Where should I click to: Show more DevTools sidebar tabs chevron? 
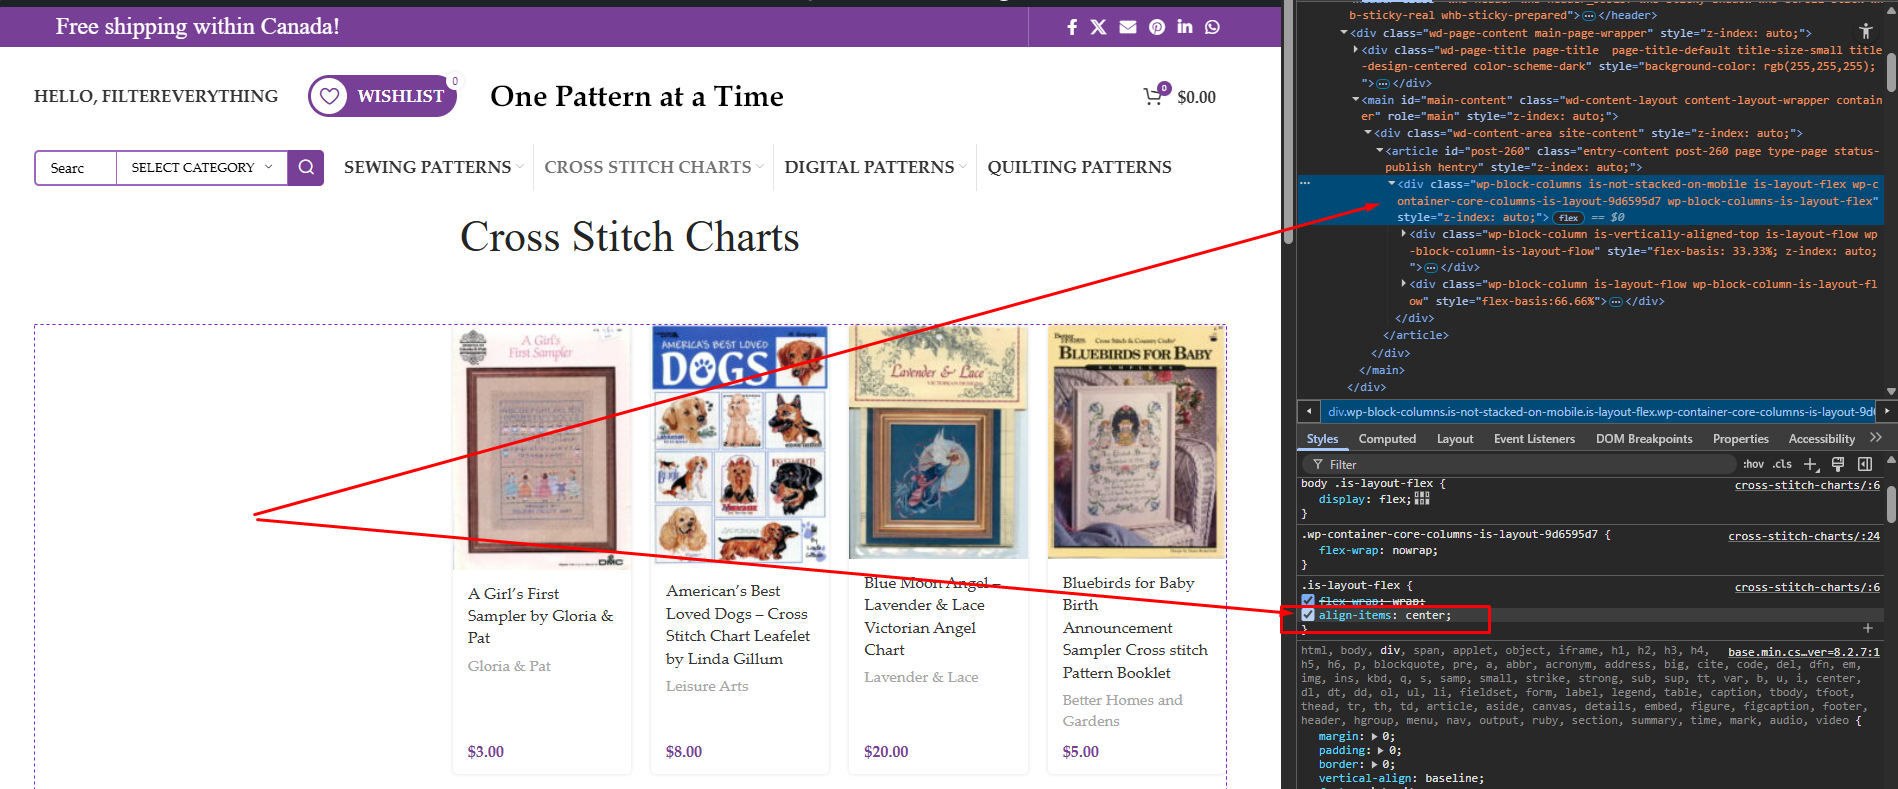(x=1876, y=438)
